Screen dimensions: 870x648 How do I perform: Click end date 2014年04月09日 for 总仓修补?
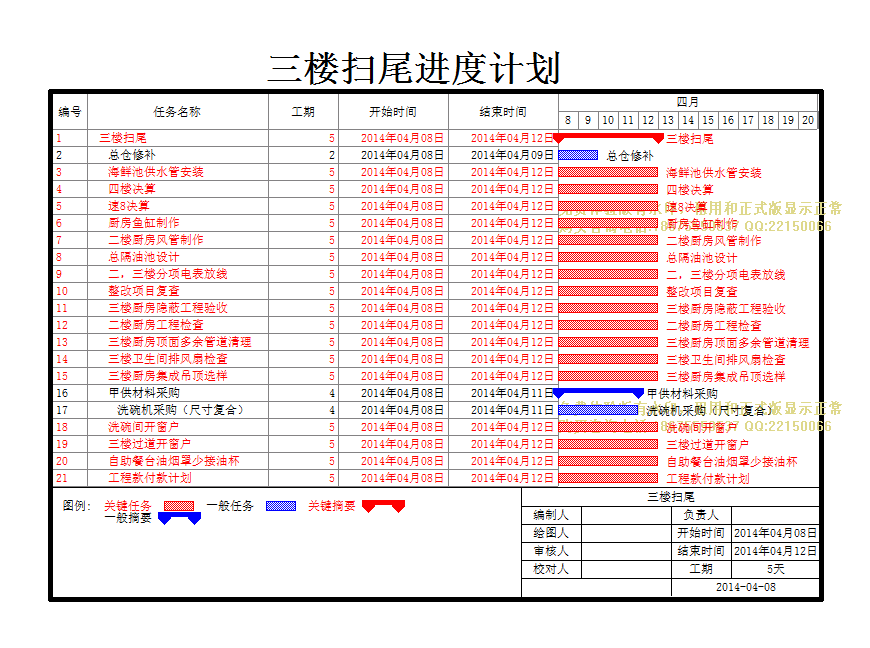click(x=512, y=155)
